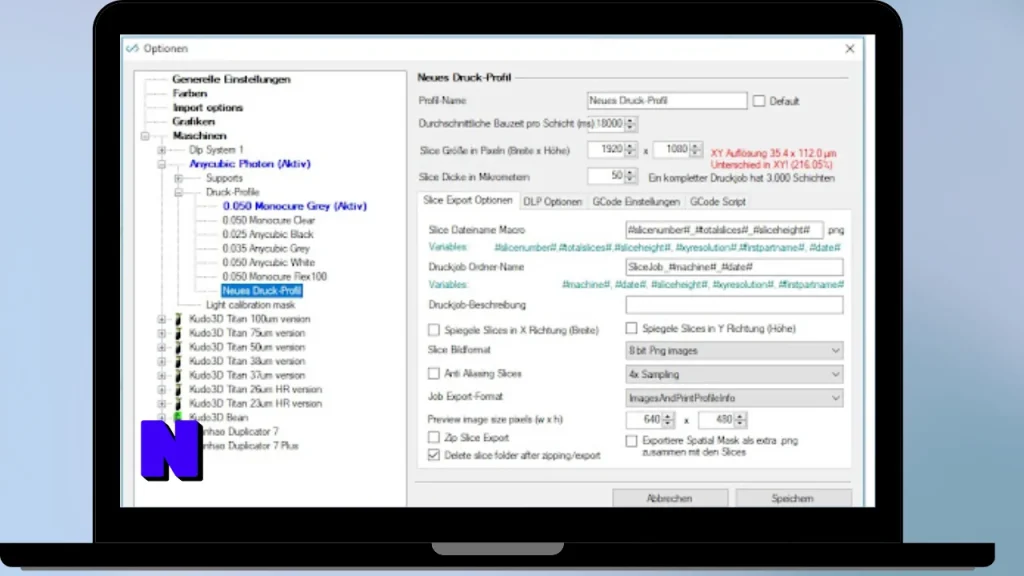
Task: Collapse the Maschinen tree node
Action: [x=145, y=136]
